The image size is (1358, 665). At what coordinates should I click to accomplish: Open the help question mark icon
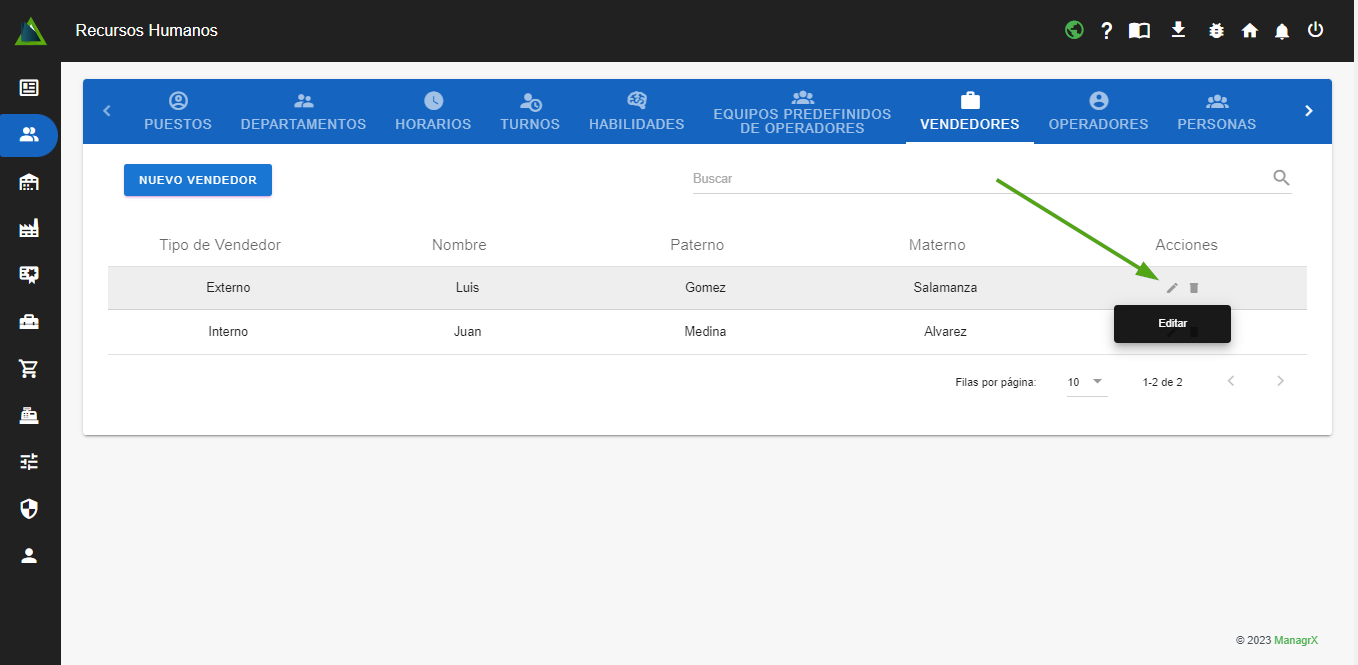[x=1107, y=31]
